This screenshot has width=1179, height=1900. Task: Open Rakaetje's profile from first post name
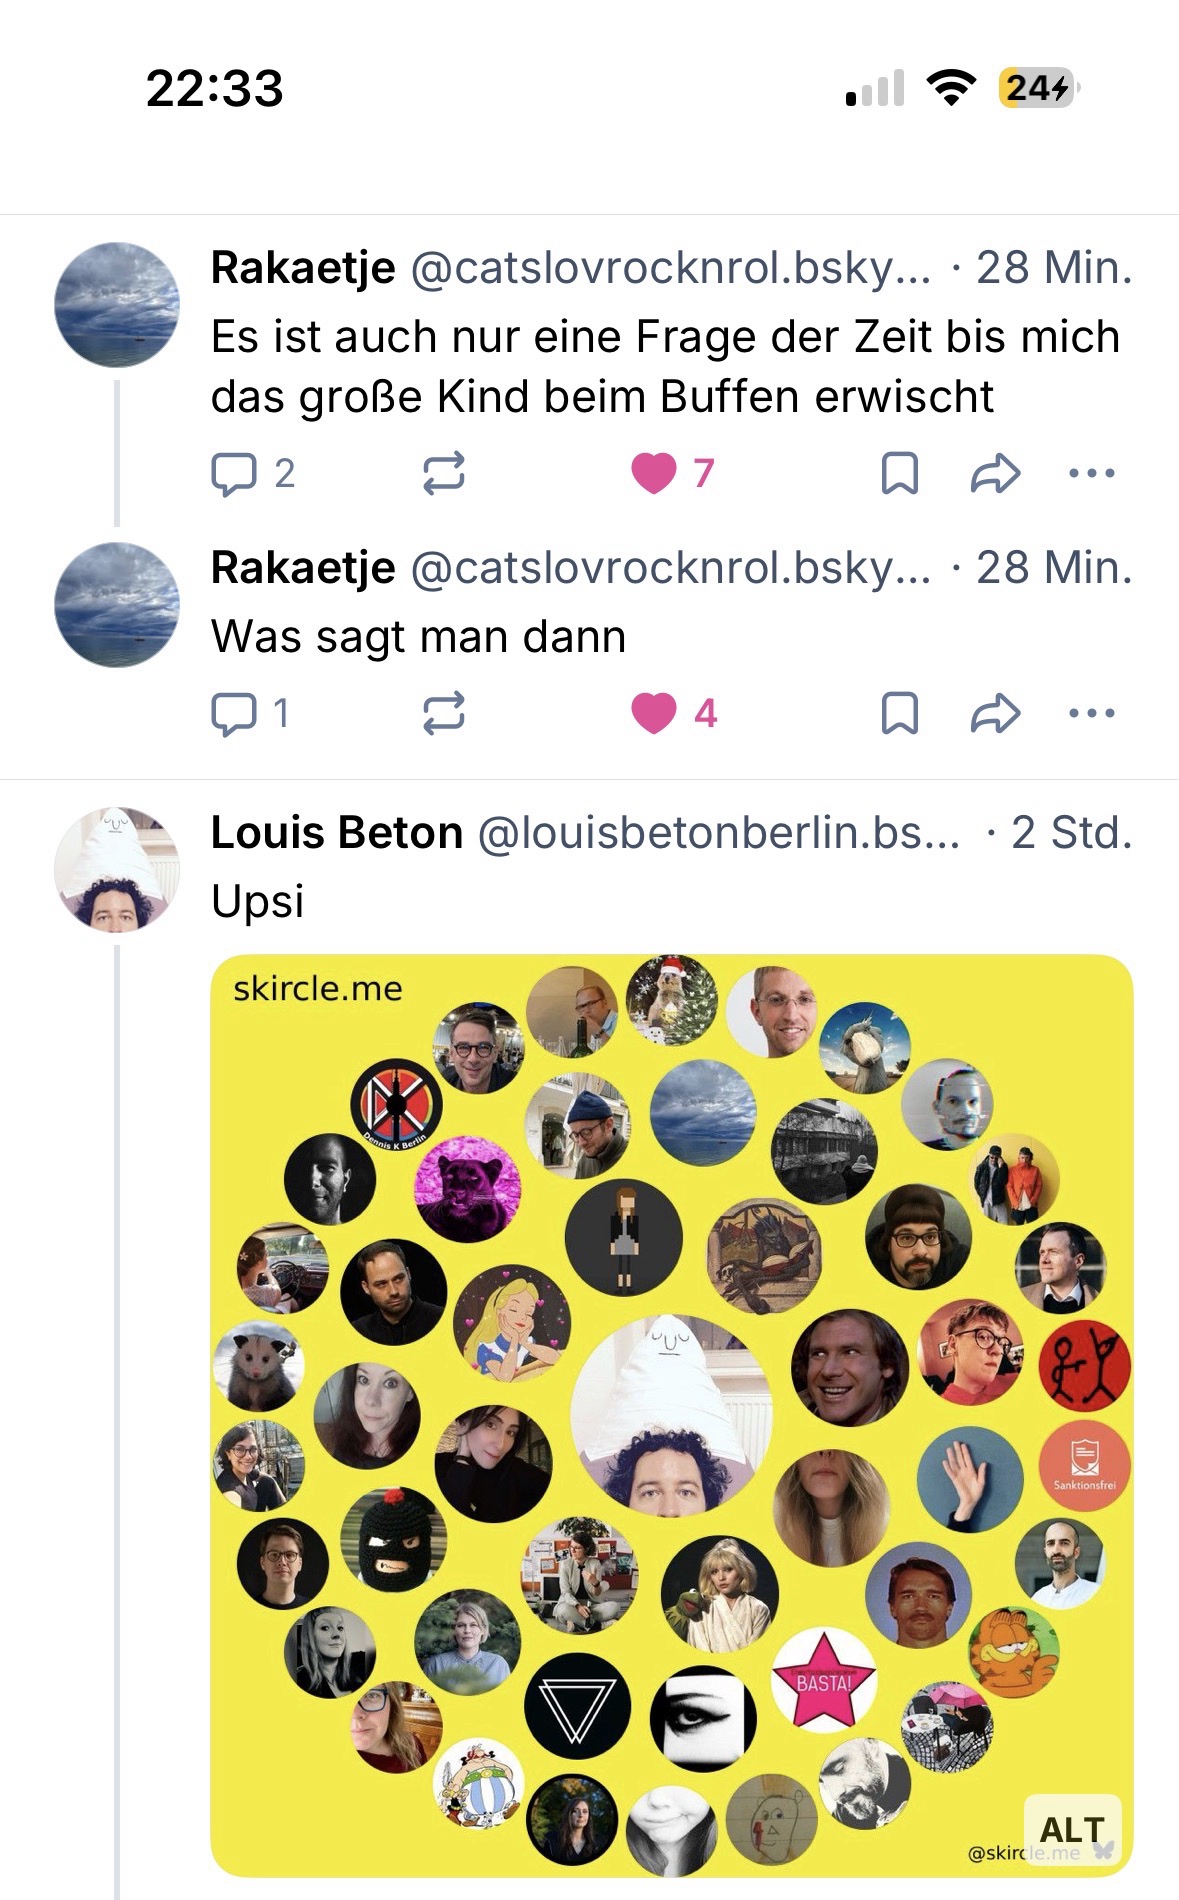coord(303,268)
